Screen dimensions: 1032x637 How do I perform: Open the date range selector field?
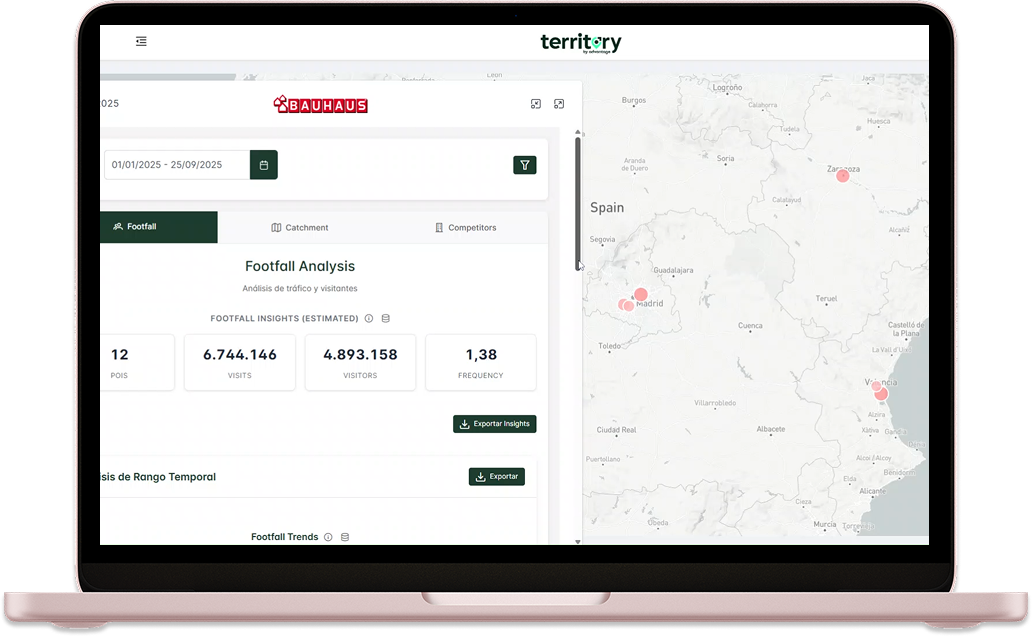click(175, 165)
